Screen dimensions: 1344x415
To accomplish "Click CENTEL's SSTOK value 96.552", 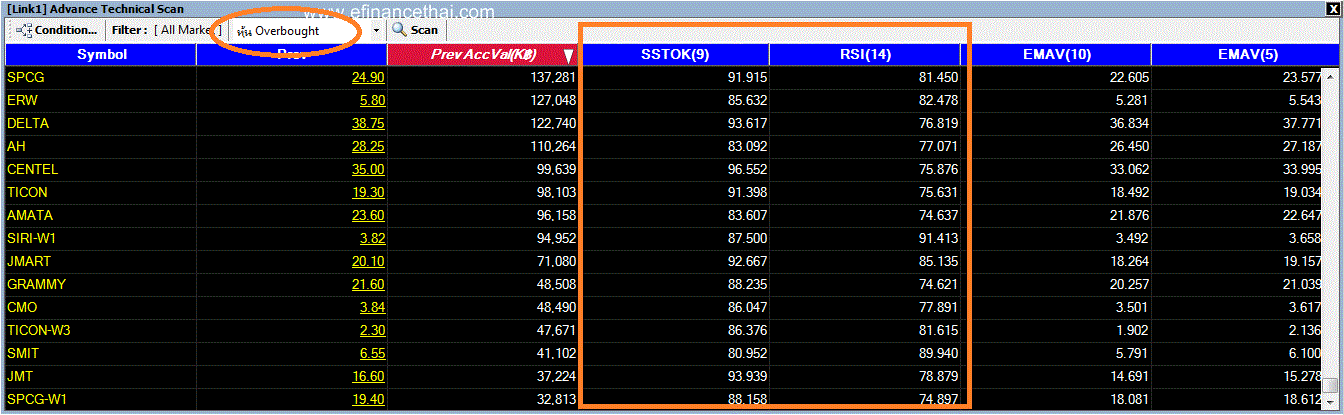I will pos(746,169).
